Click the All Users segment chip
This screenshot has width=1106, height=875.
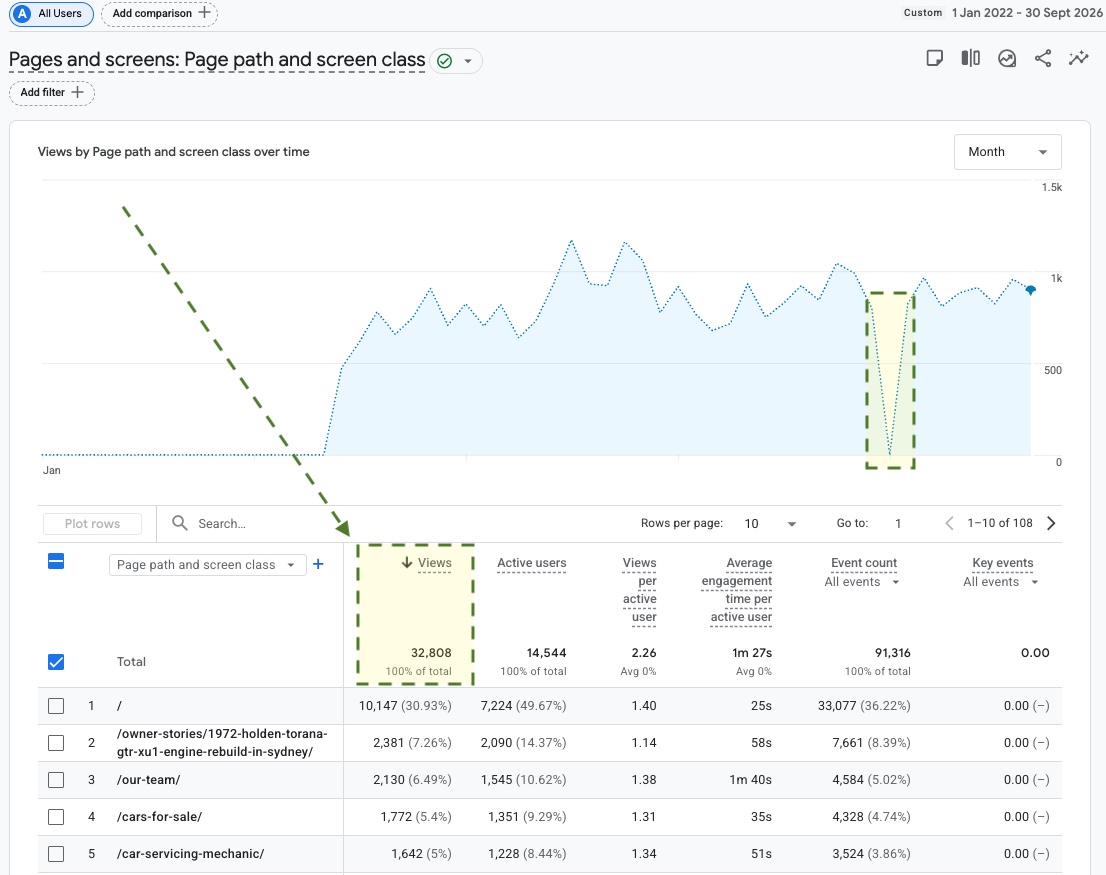(51, 13)
